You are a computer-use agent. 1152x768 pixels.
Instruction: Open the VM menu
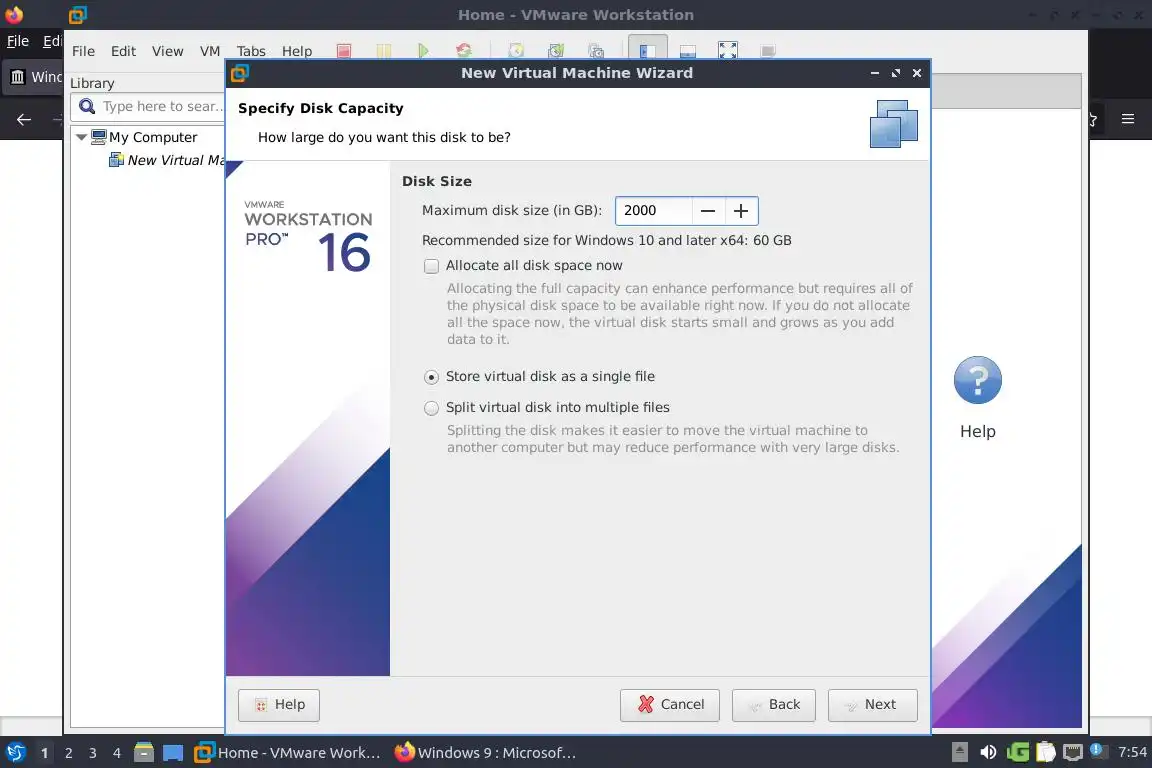pos(210,51)
